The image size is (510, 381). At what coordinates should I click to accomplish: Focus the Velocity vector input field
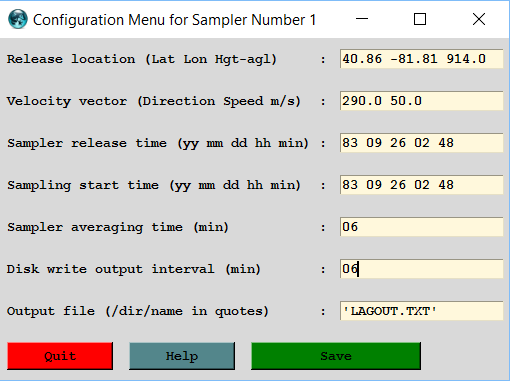tap(421, 101)
